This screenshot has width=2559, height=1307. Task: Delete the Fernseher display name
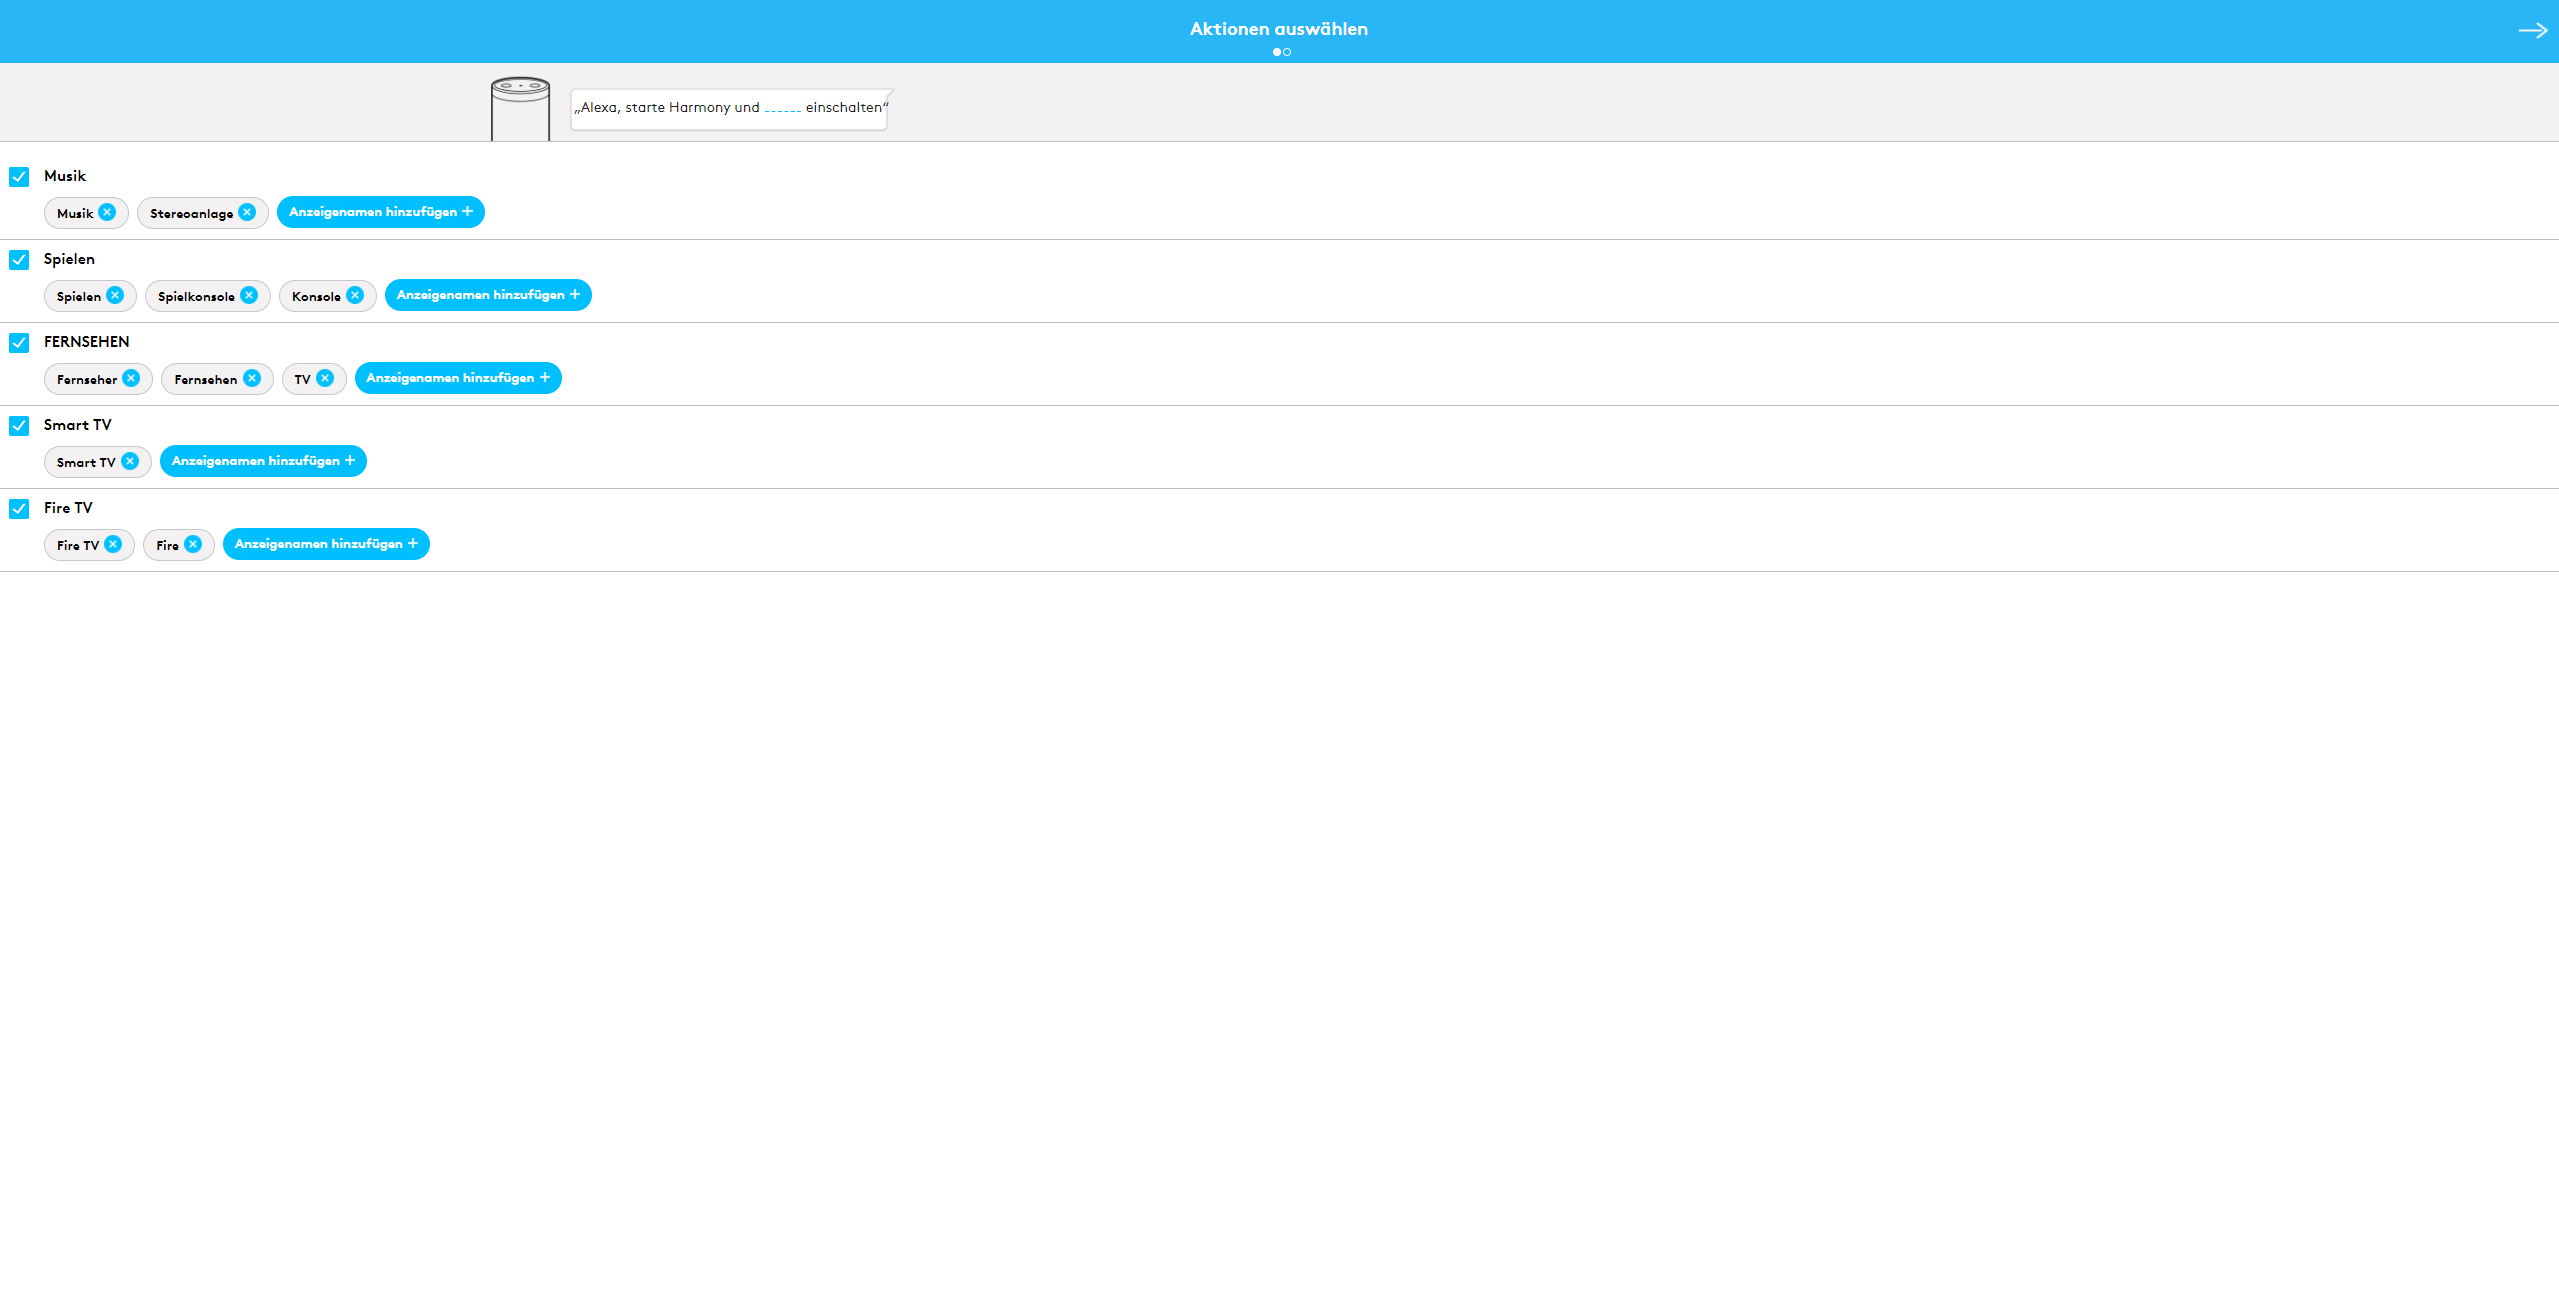tap(131, 378)
